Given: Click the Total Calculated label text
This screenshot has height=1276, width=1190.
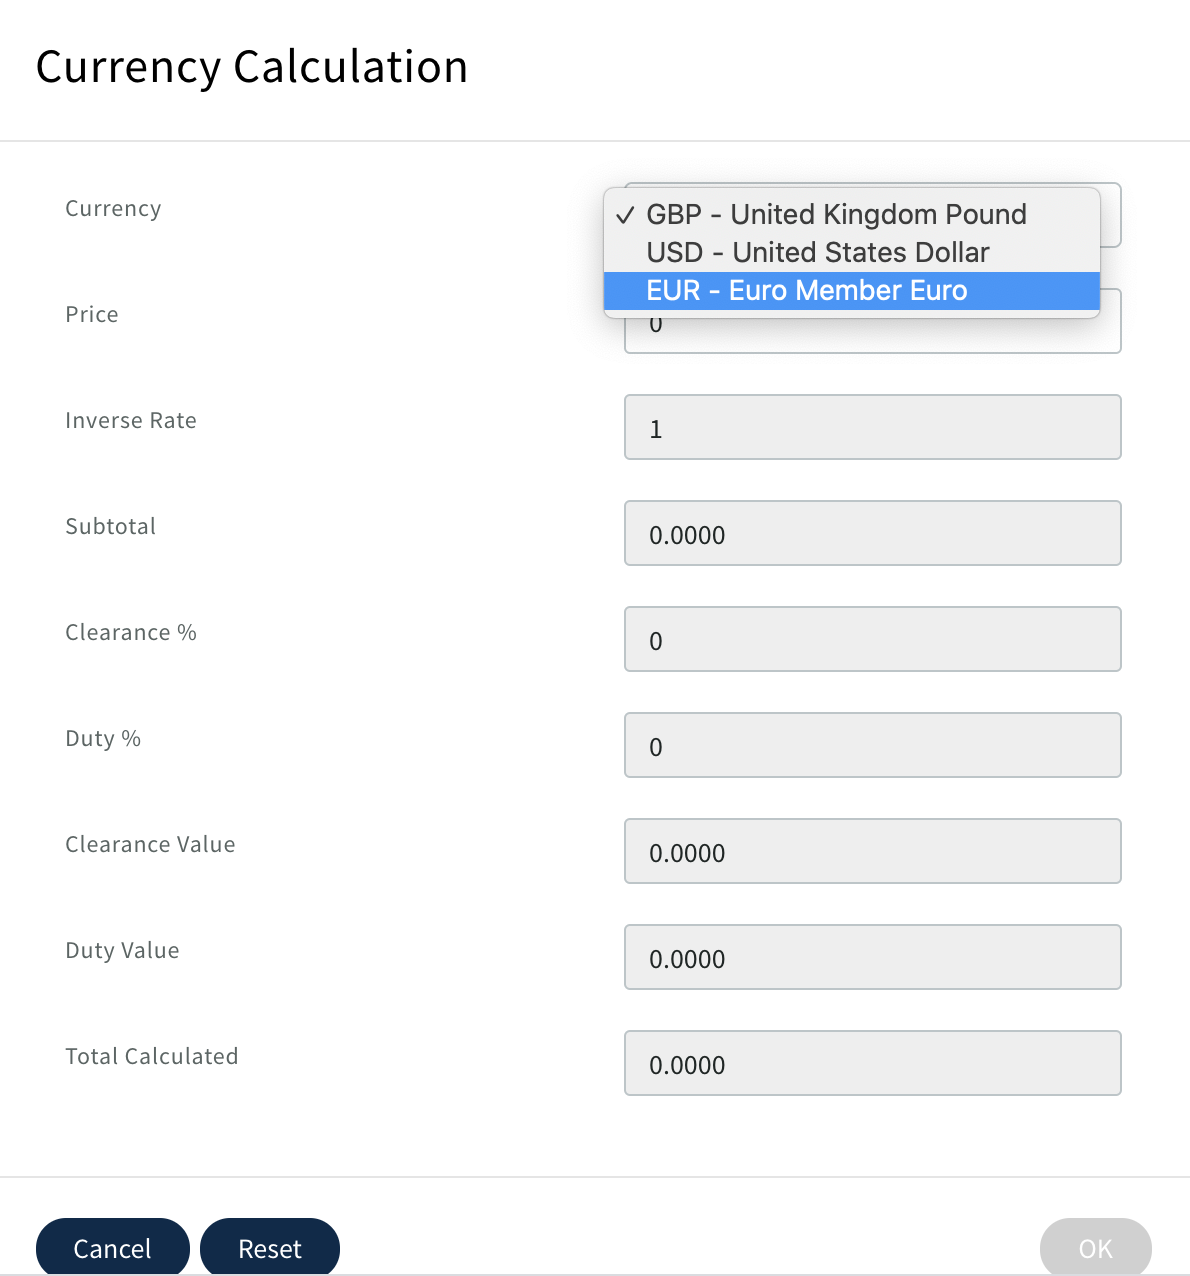Looking at the screenshot, I should coord(152,1057).
